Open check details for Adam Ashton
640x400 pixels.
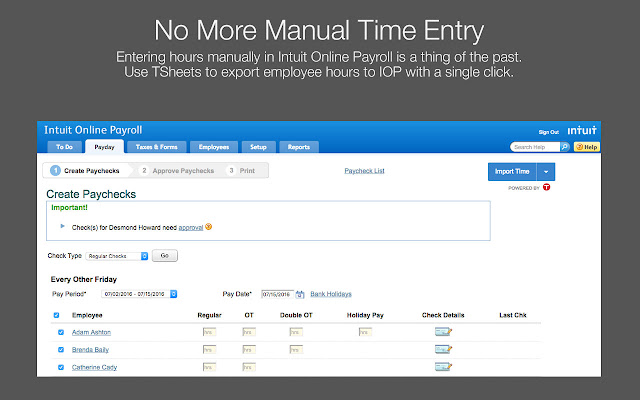[443, 332]
